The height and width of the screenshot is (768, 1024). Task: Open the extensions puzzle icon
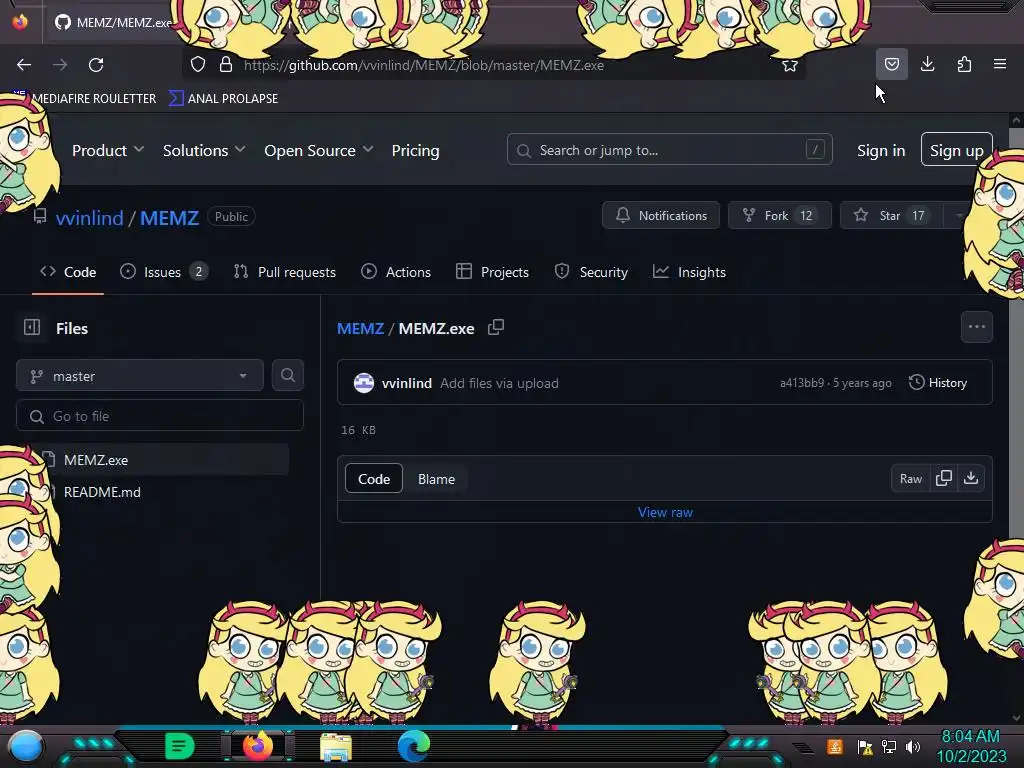click(964, 64)
